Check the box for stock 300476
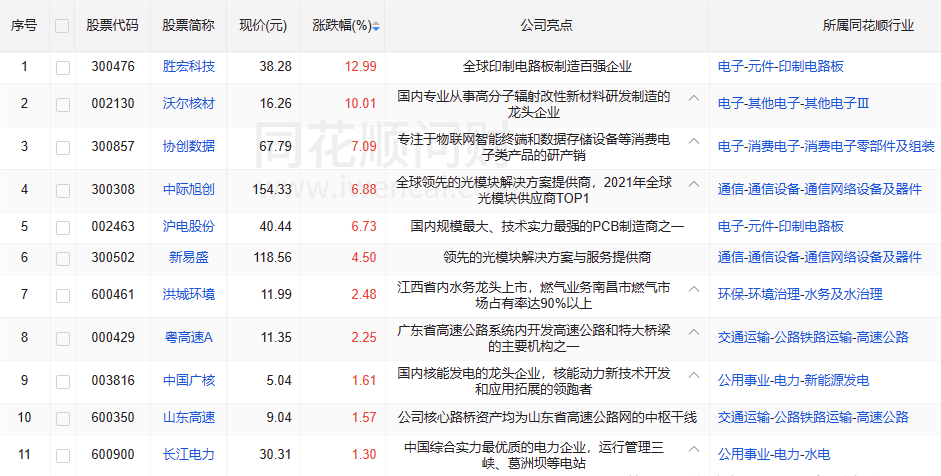This screenshot has height=476, width=941. pyautogui.click(x=63, y=67)
